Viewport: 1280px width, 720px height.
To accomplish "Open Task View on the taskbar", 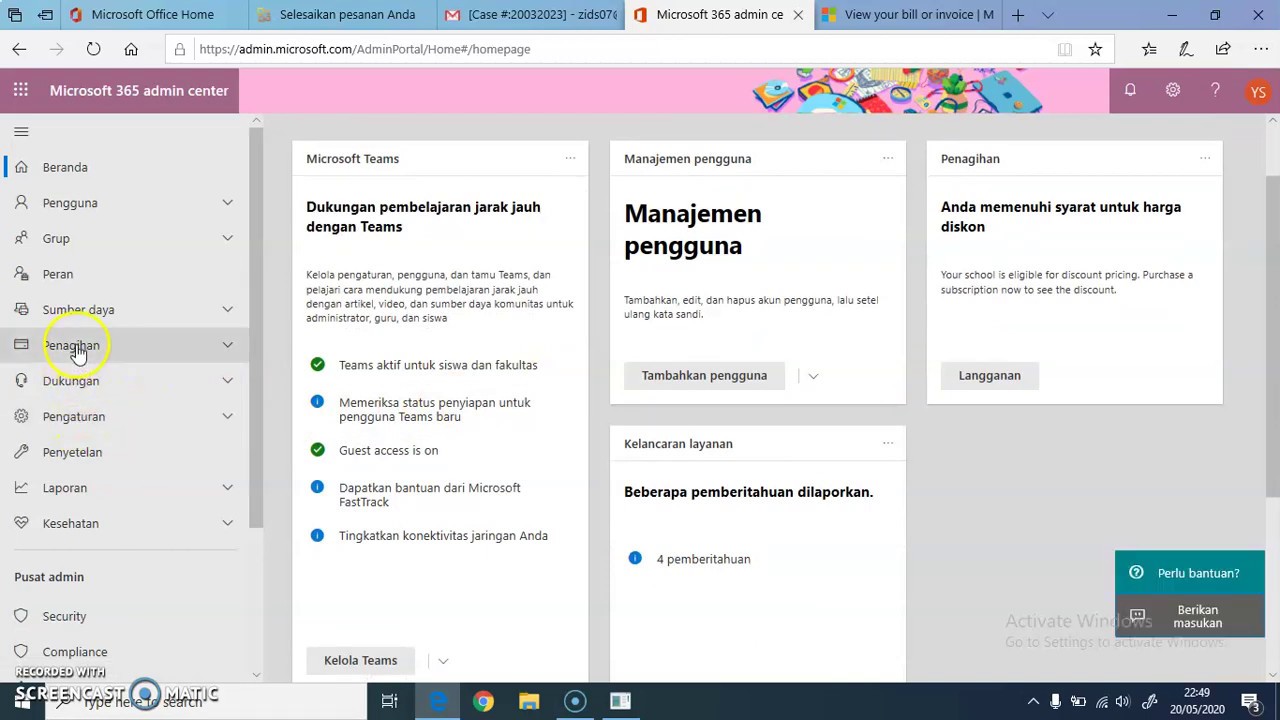I will tap(389, 702).
